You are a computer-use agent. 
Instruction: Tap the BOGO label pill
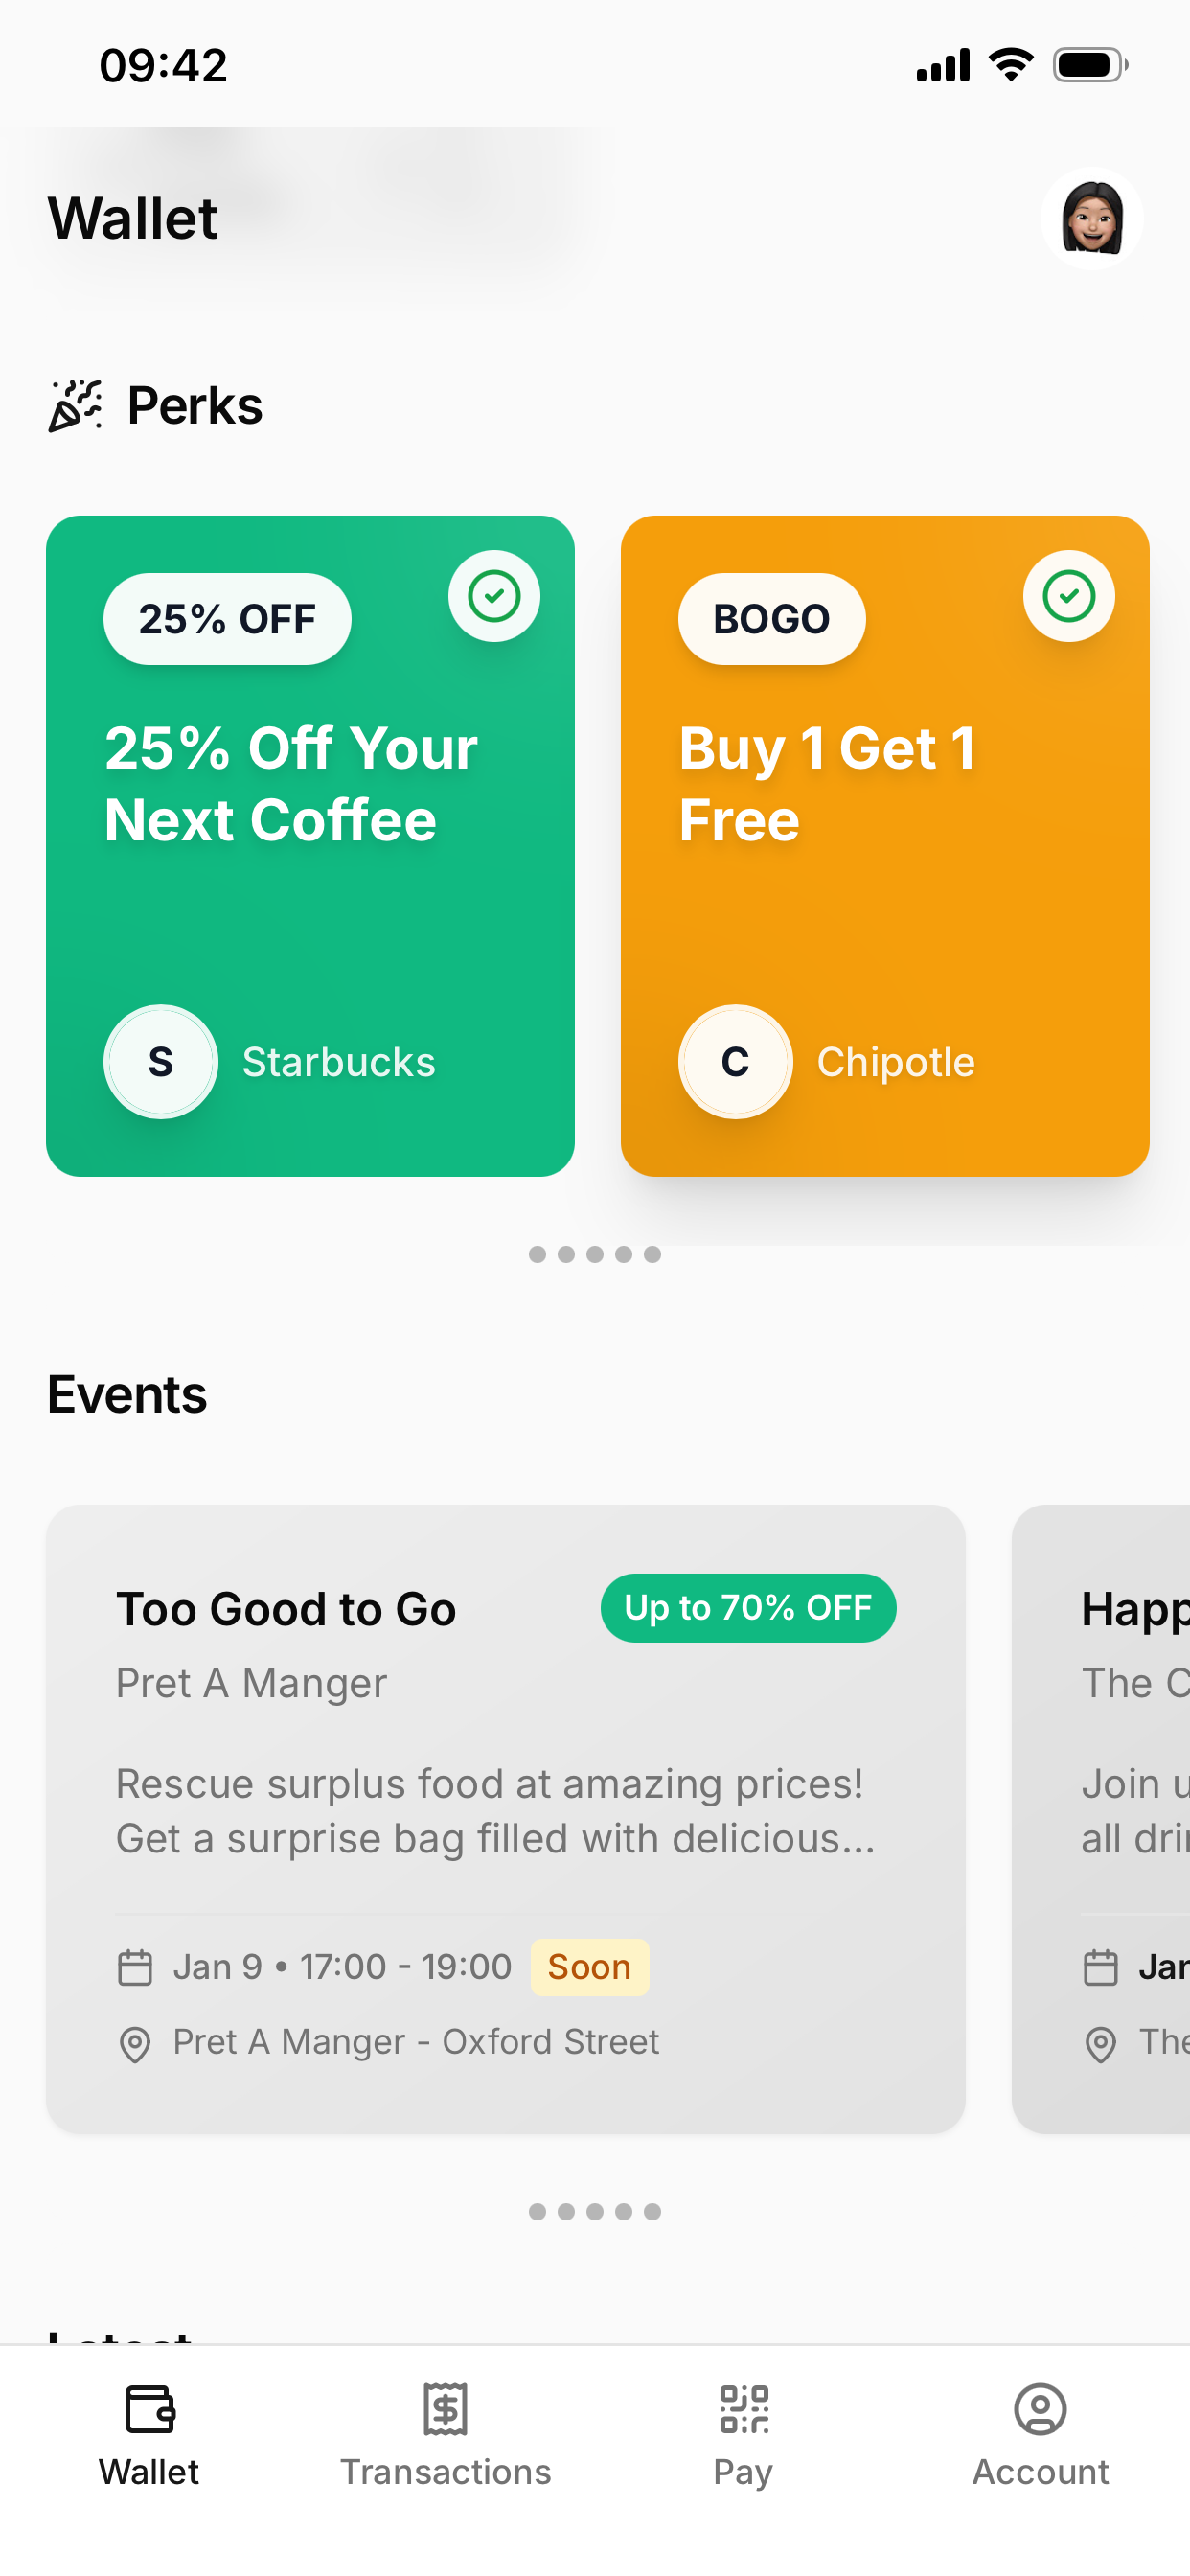point(771,619)
